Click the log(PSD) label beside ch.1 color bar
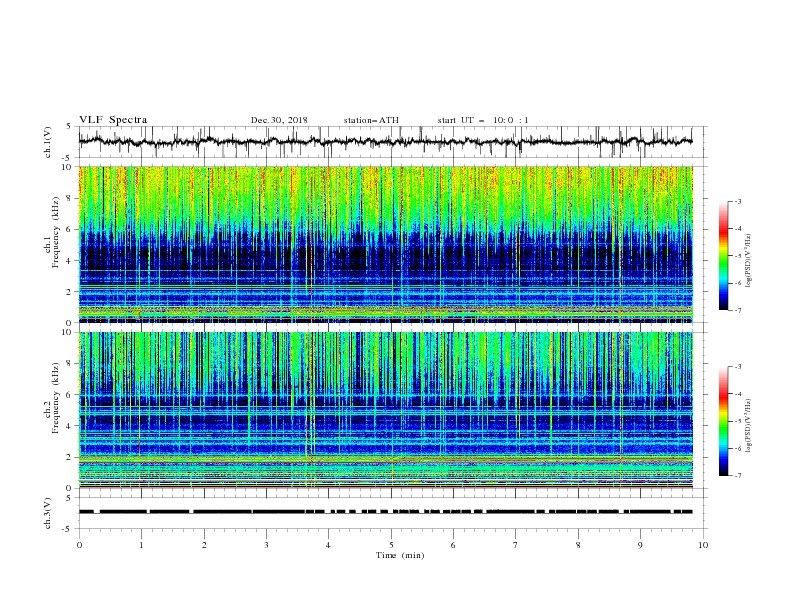792x612 pixels. point(749,261)
